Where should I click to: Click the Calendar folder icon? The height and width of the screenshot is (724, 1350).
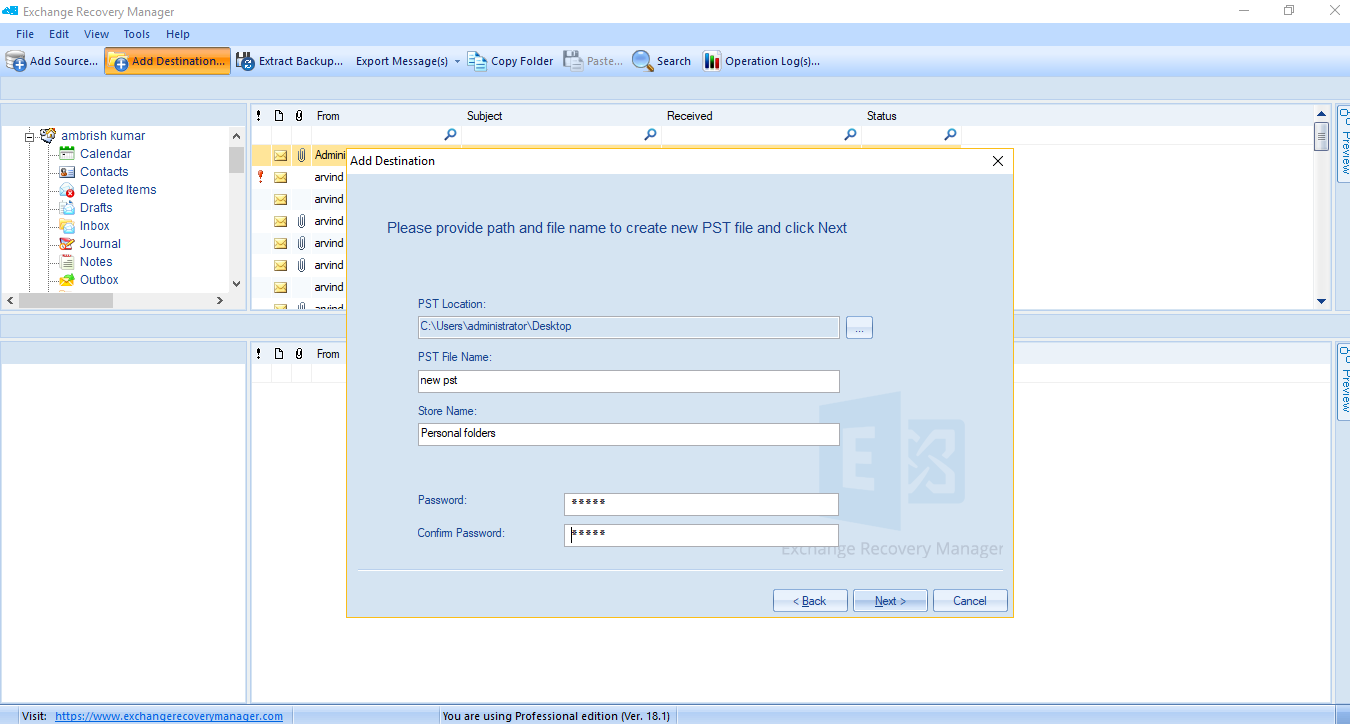(67, 154)
